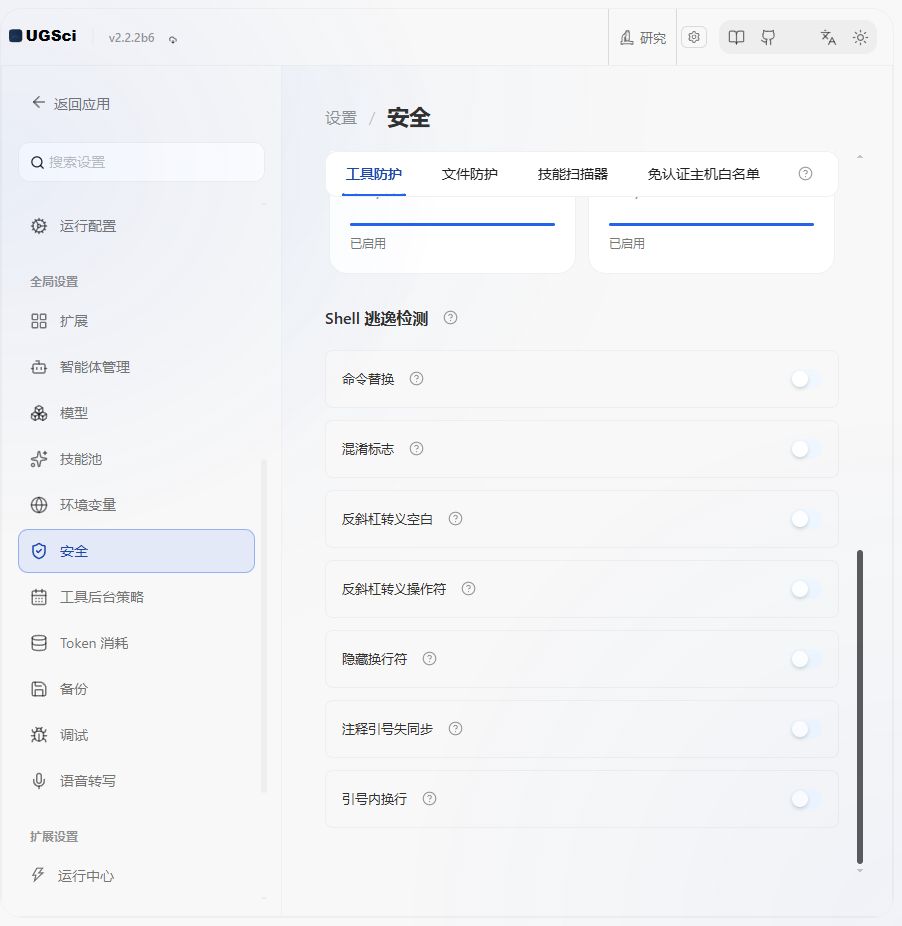This screenshot has width=902, height=926.
Task: Enable the 引号内换行 toggle
Action: click(x=806, y=799)
